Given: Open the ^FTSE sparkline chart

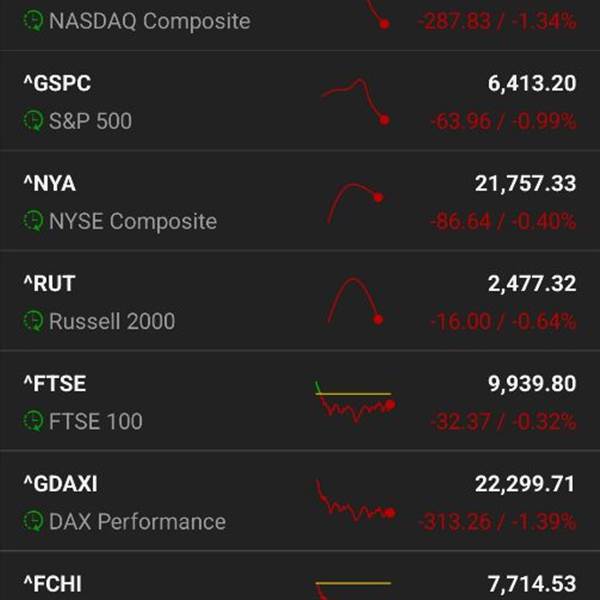Looking at the screenshot, I should pos(354,402).
